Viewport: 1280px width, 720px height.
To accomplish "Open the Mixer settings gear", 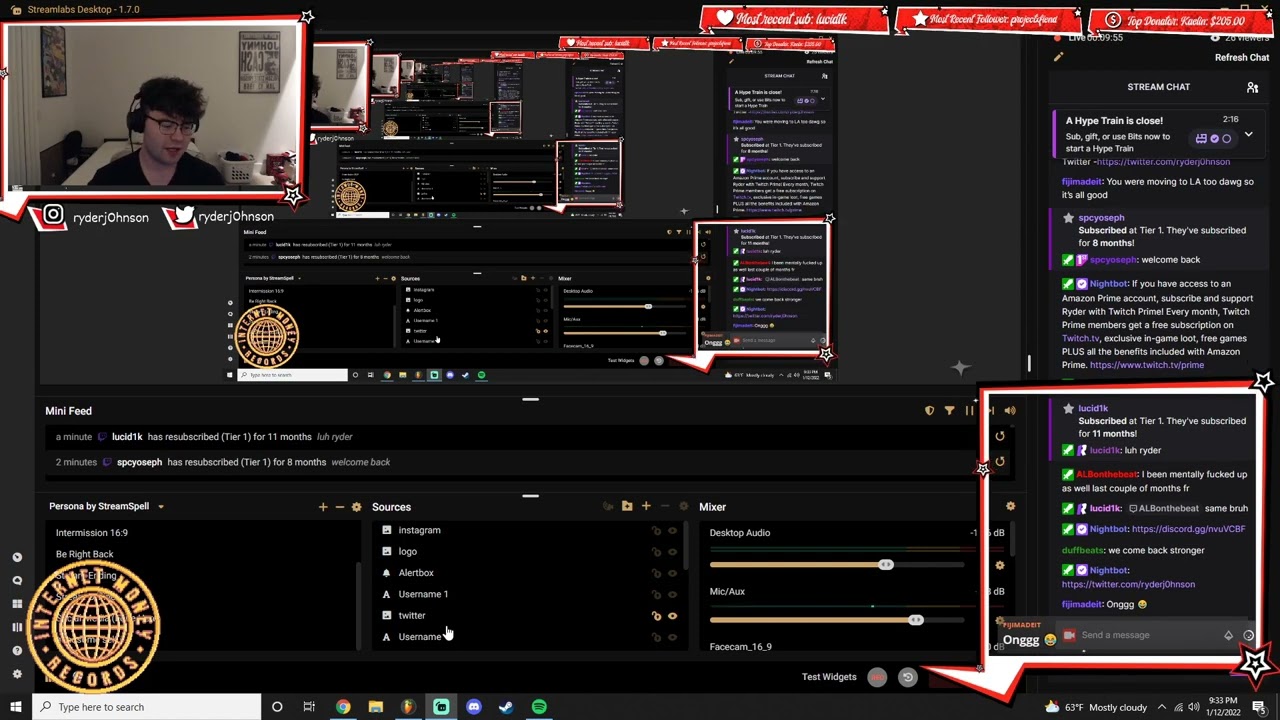I will tap(1010, 507).
